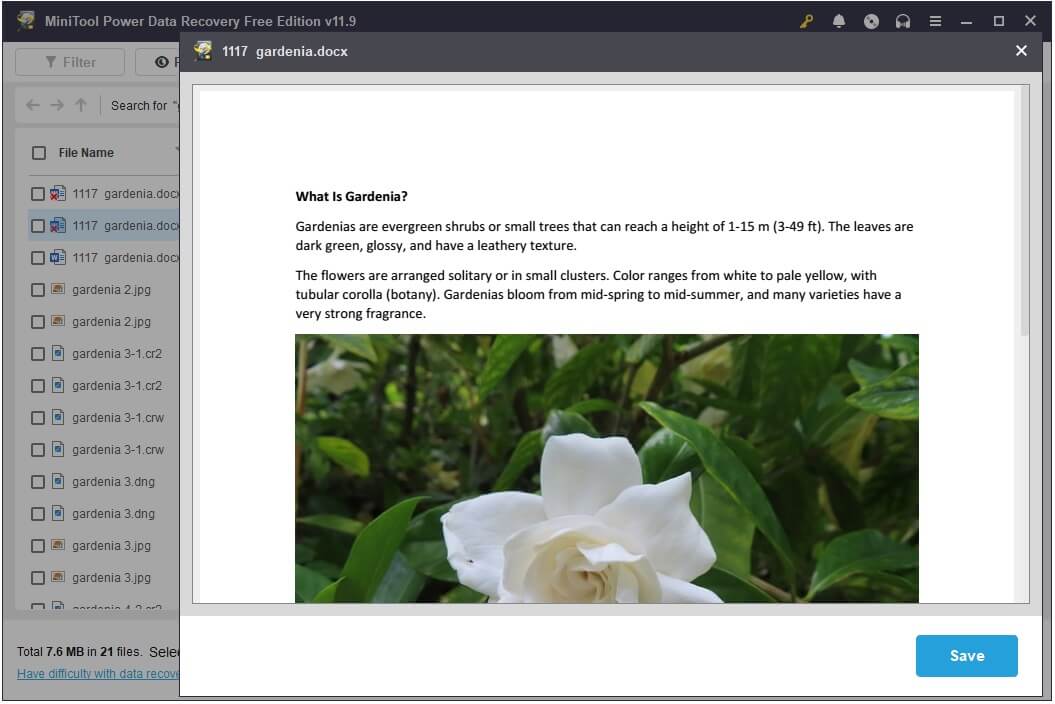Click file icon of first gardenia 3-1.cr2
Image resolution: width=1055 pixels, height=704 pixels.
58,353
